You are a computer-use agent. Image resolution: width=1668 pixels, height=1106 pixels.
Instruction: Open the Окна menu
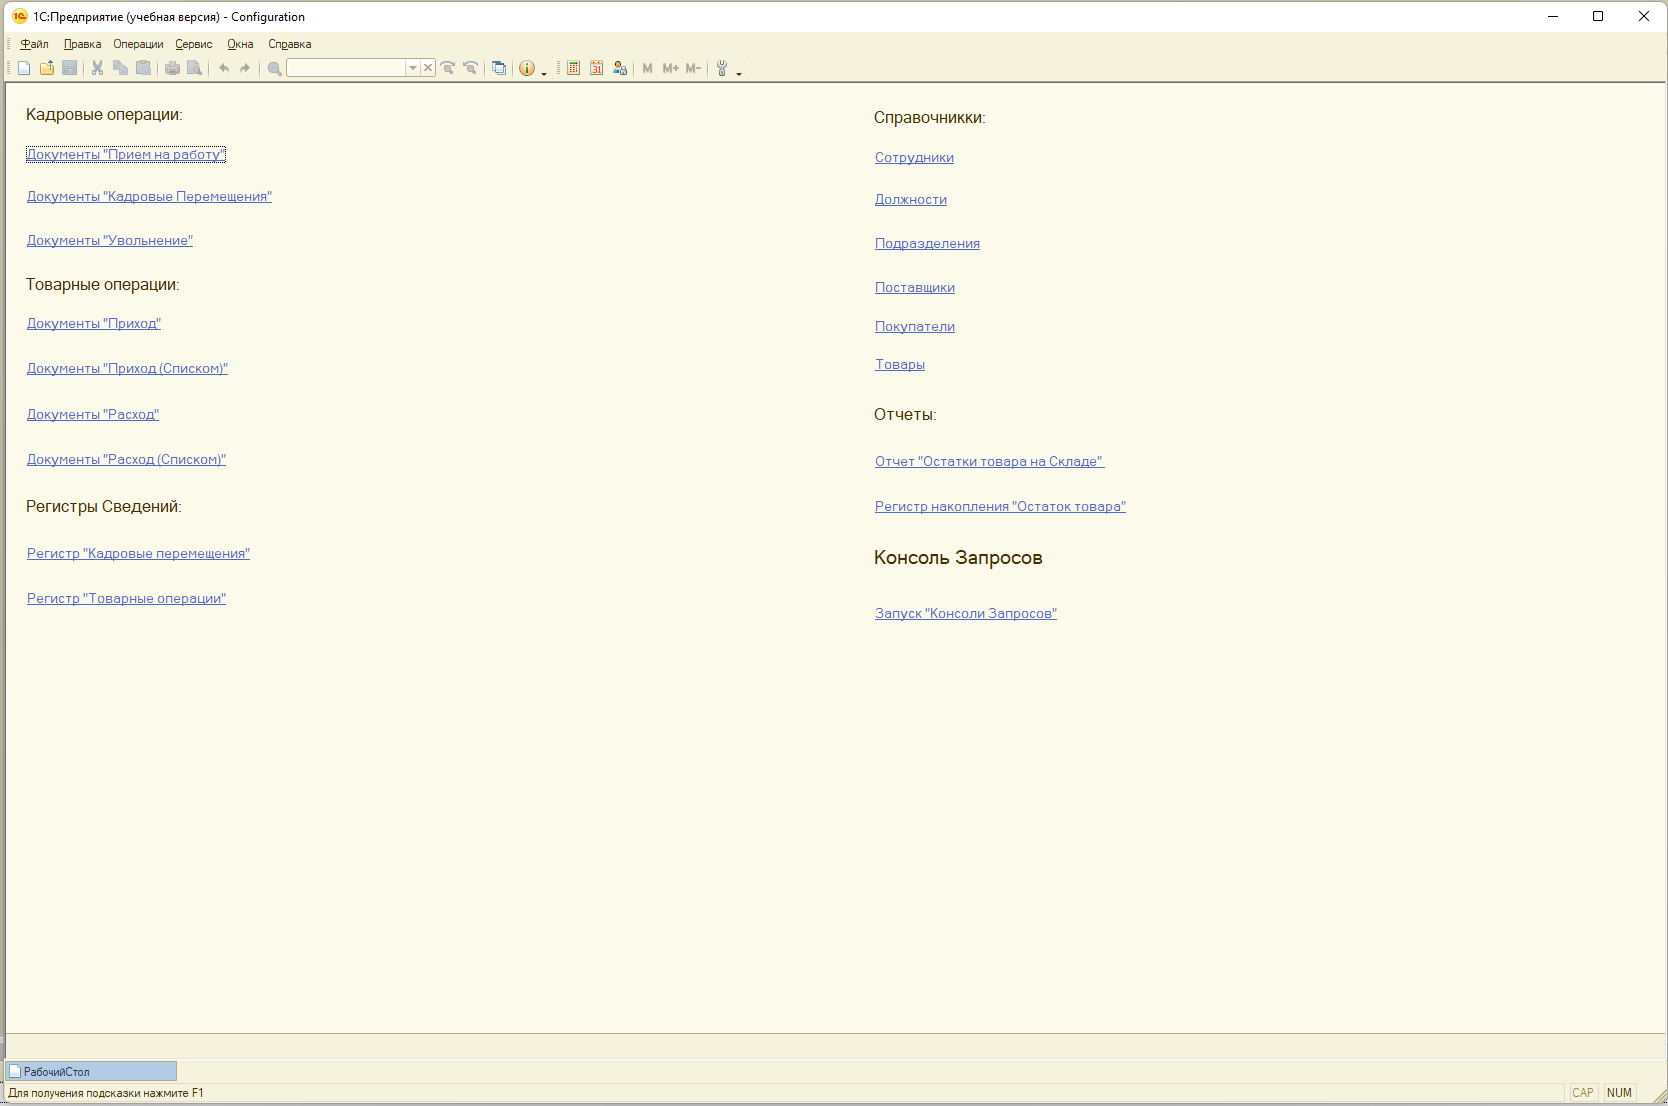(x=240, y=44)
